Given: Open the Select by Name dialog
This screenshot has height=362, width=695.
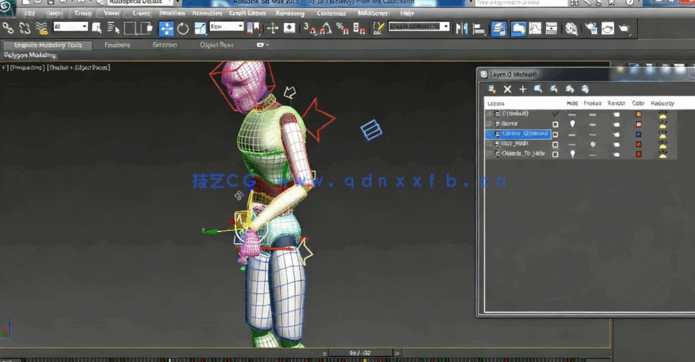Looking at the screenshot, I should tap(113, 28).
